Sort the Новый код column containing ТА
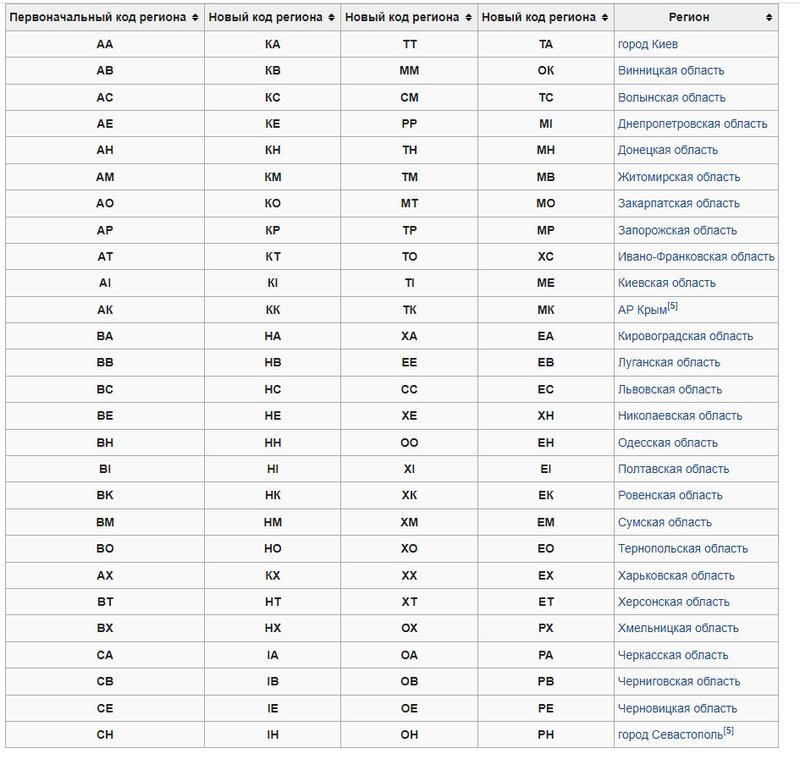Image resolution: width=800 pixels, height=759 pixels. coord(604,18)
